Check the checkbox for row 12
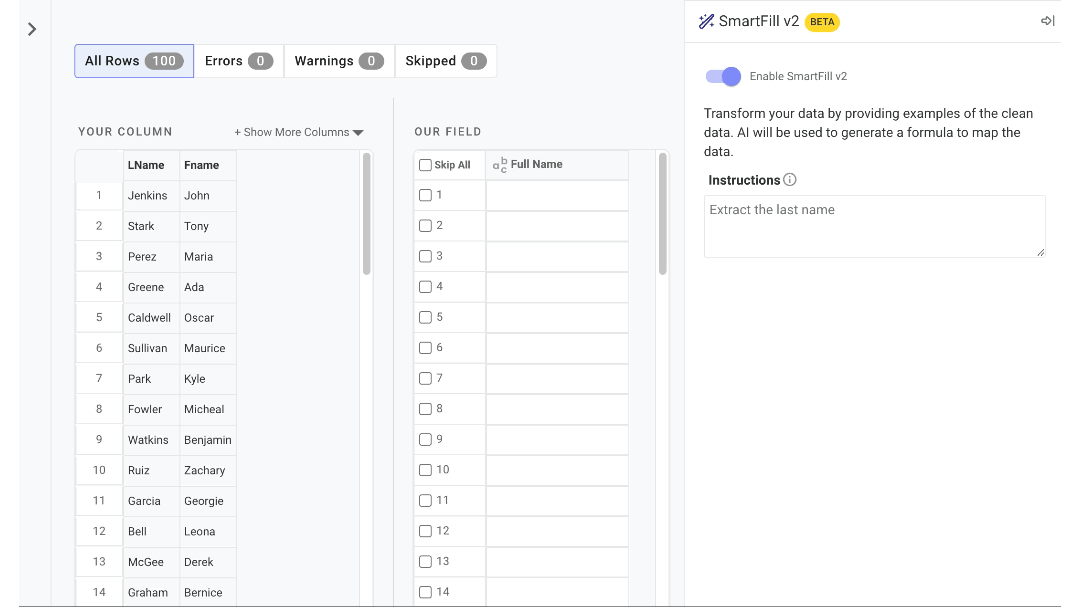 pyautogui.click(x=424, y=531)
